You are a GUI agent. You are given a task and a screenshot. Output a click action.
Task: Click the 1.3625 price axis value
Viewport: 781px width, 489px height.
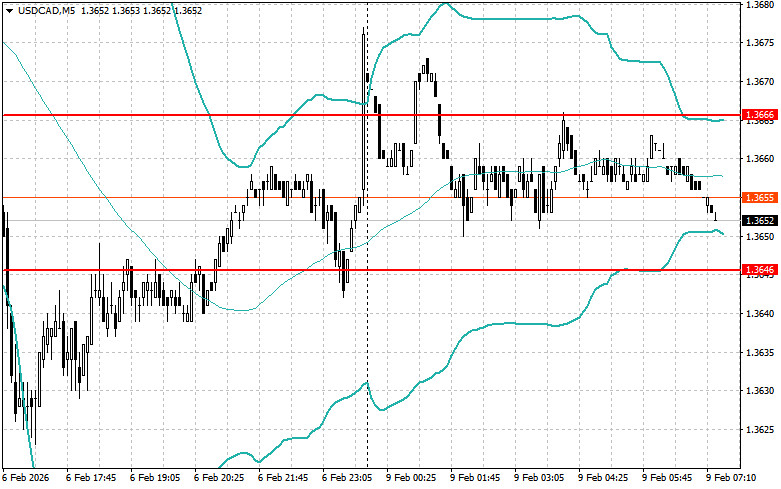click(x=760, y=430)
